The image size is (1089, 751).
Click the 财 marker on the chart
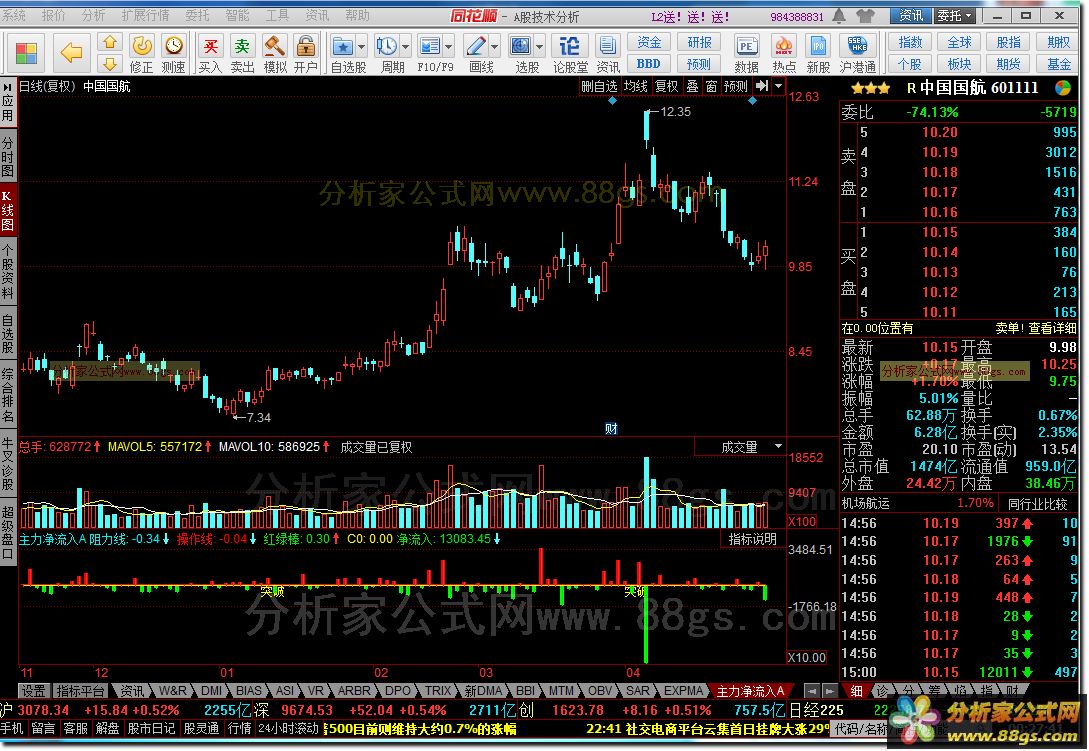click(611, 429)
